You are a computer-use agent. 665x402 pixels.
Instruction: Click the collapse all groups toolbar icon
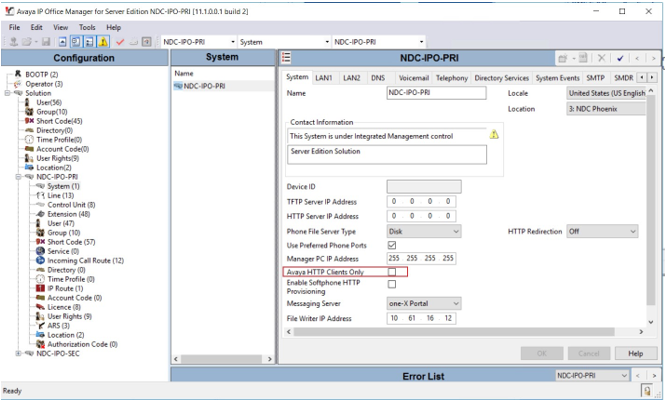click(62, 42)
